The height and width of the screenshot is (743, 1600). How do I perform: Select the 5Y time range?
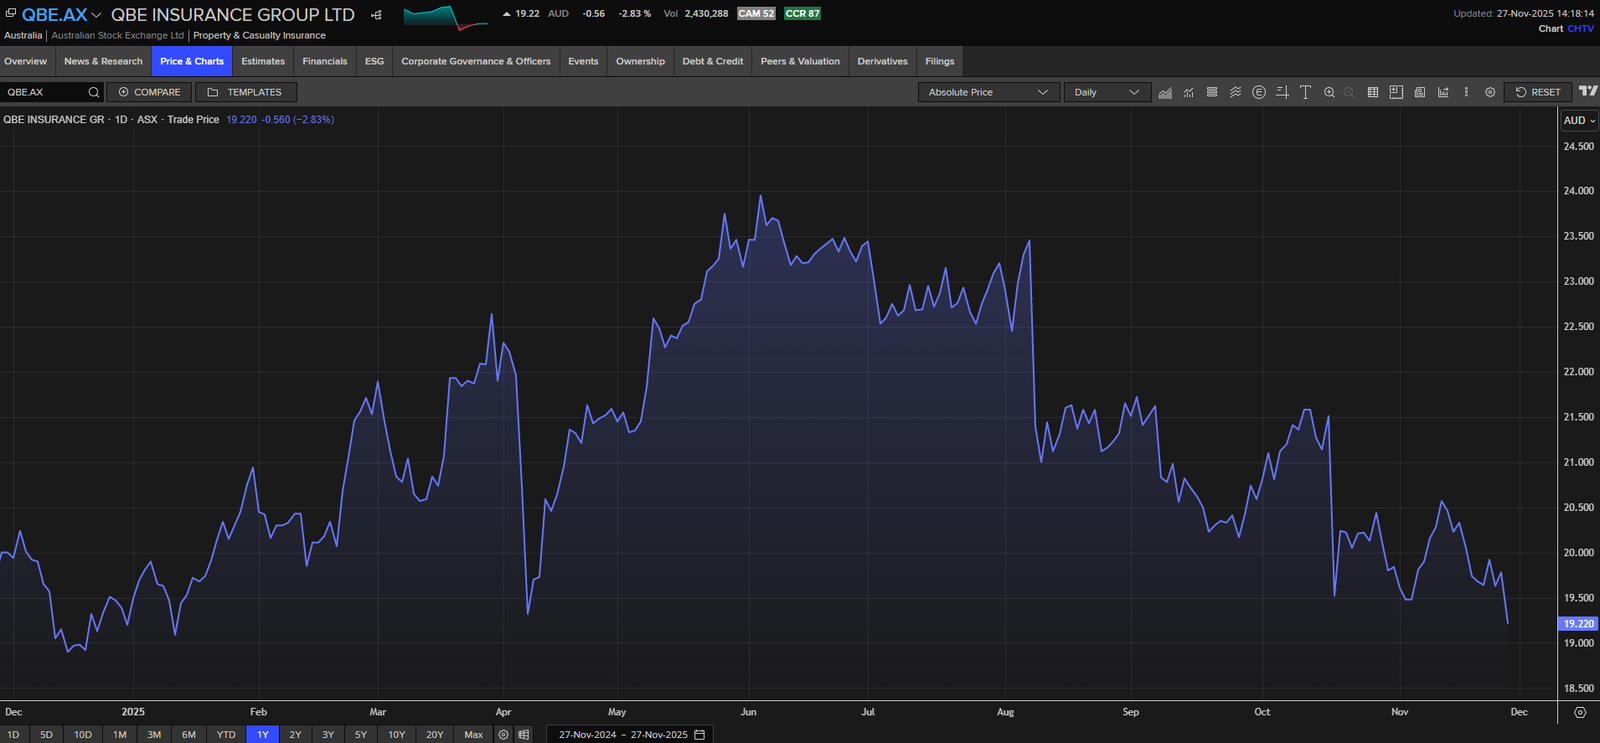360,734
